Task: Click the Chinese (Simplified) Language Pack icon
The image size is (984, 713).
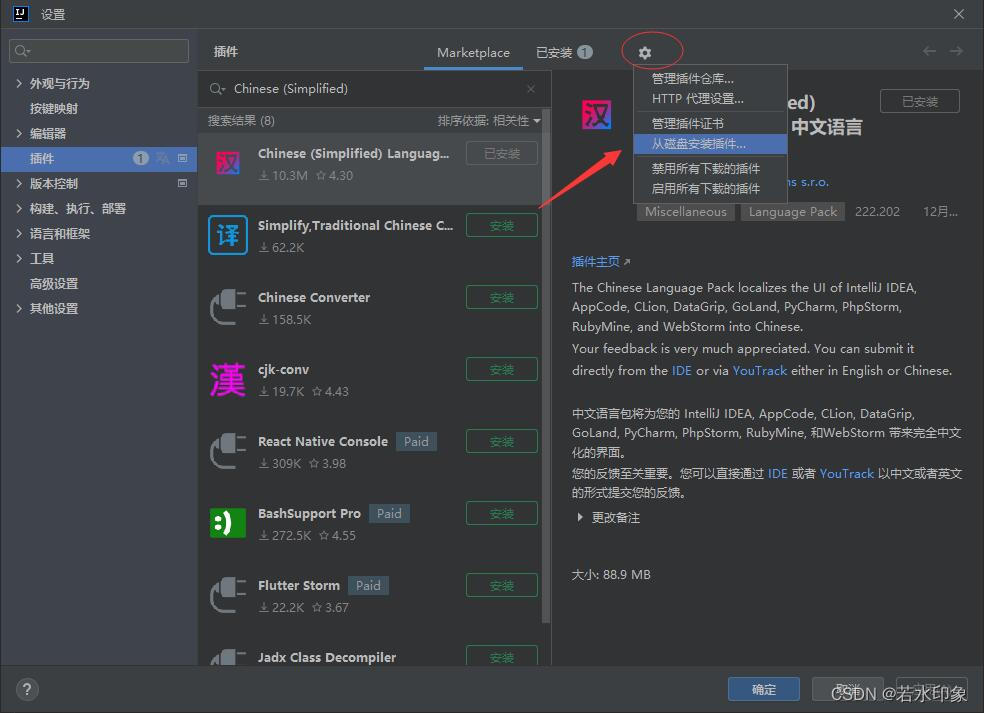Action: (227, 163)
